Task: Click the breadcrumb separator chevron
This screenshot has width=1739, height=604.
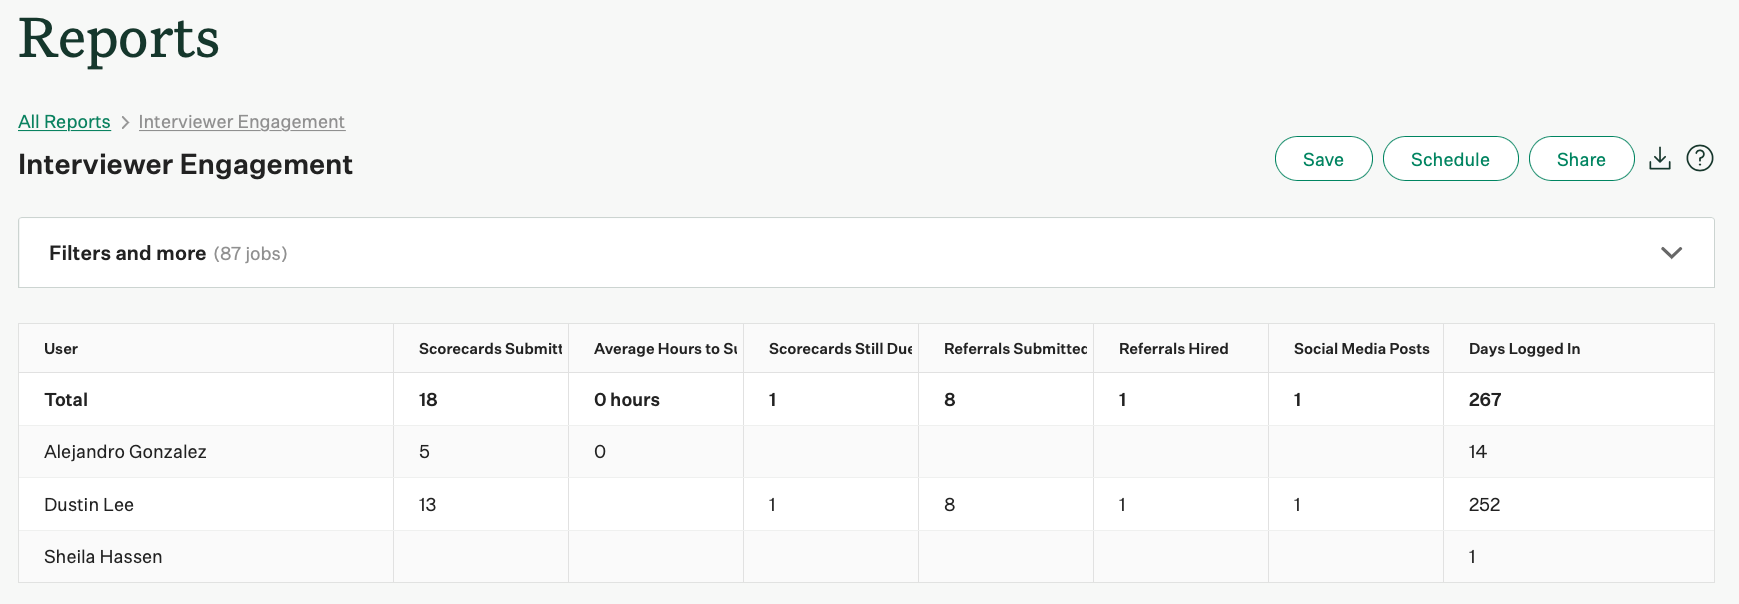Action: point(125,122)
